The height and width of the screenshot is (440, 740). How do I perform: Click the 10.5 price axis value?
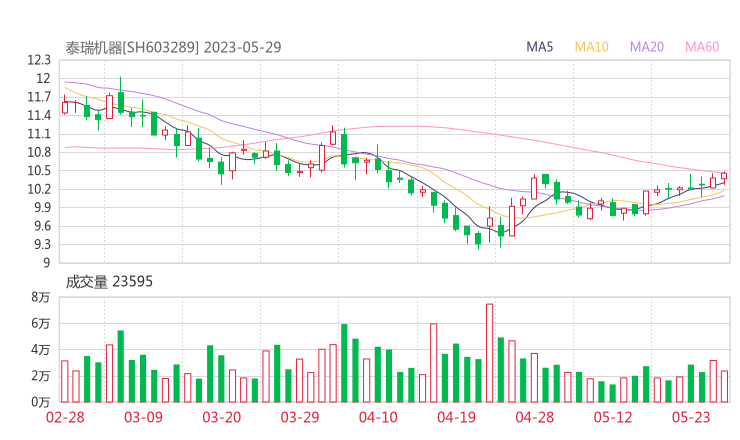[39, 171]
